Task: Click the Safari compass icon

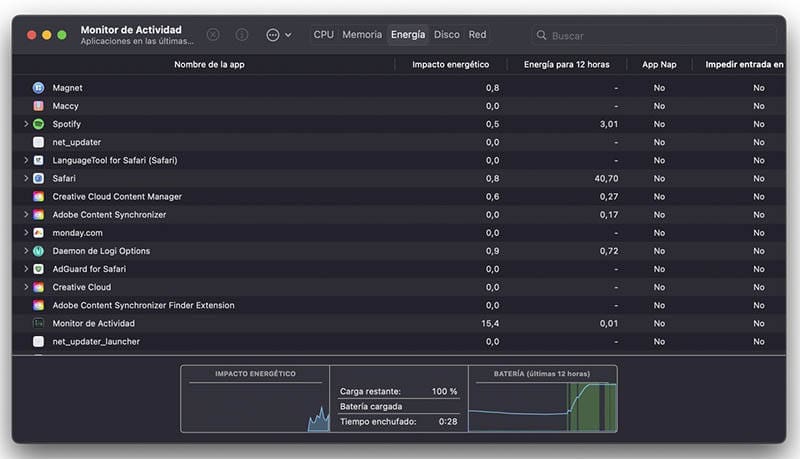Action: click(x=38, y=178)
